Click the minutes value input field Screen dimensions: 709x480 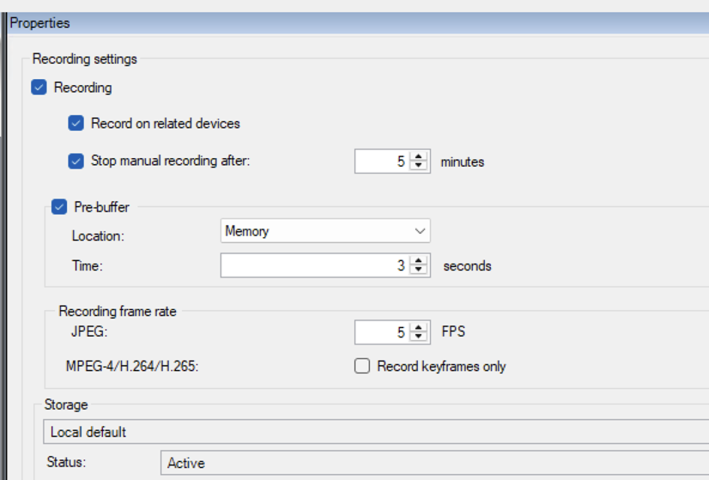(x=382, y=161)
